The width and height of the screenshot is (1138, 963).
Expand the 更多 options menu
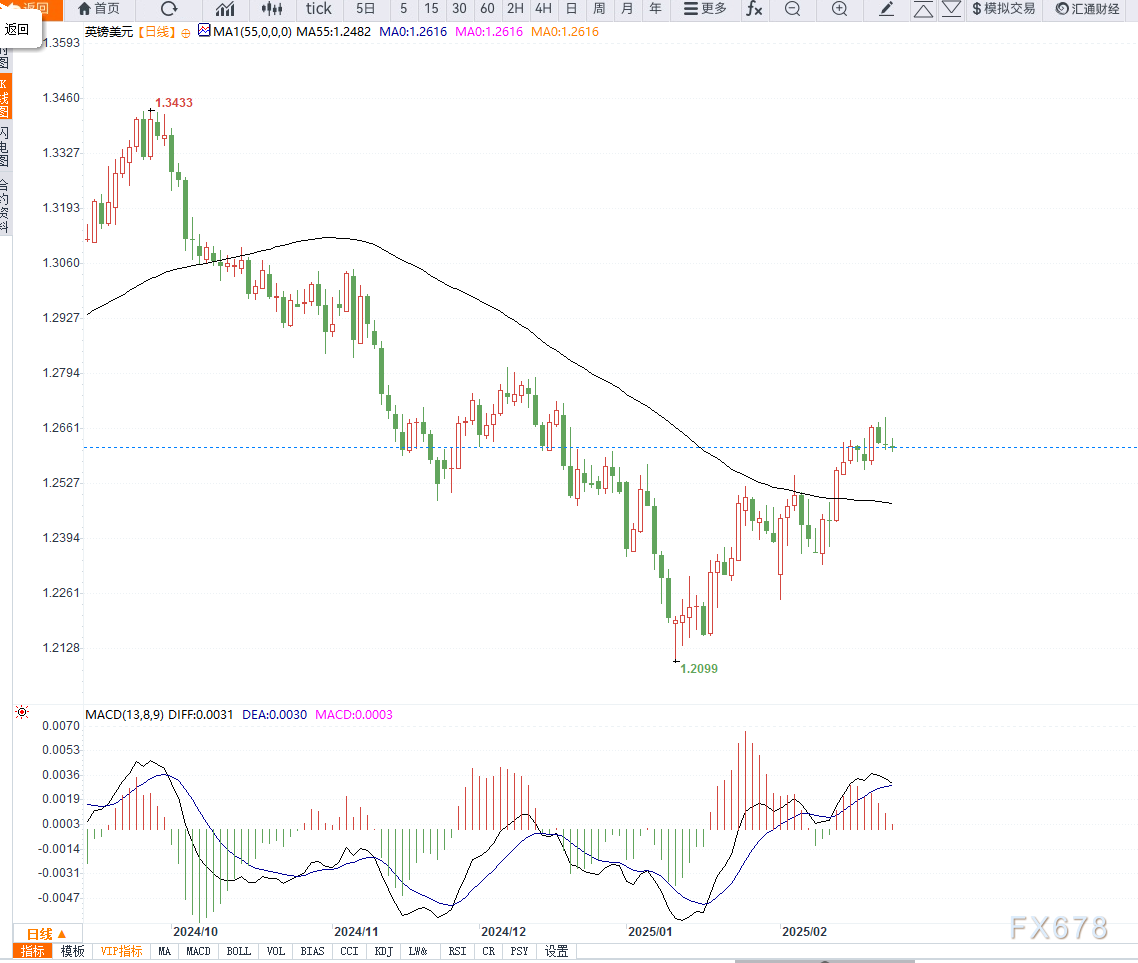coord(706,9)
